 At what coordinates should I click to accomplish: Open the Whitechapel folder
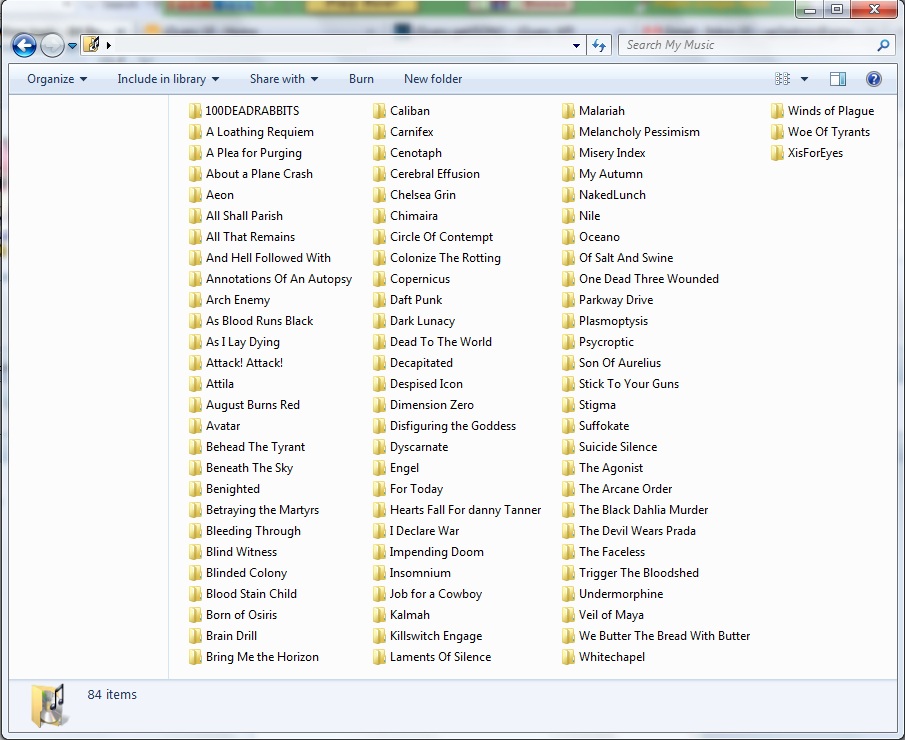pos(617,657)
